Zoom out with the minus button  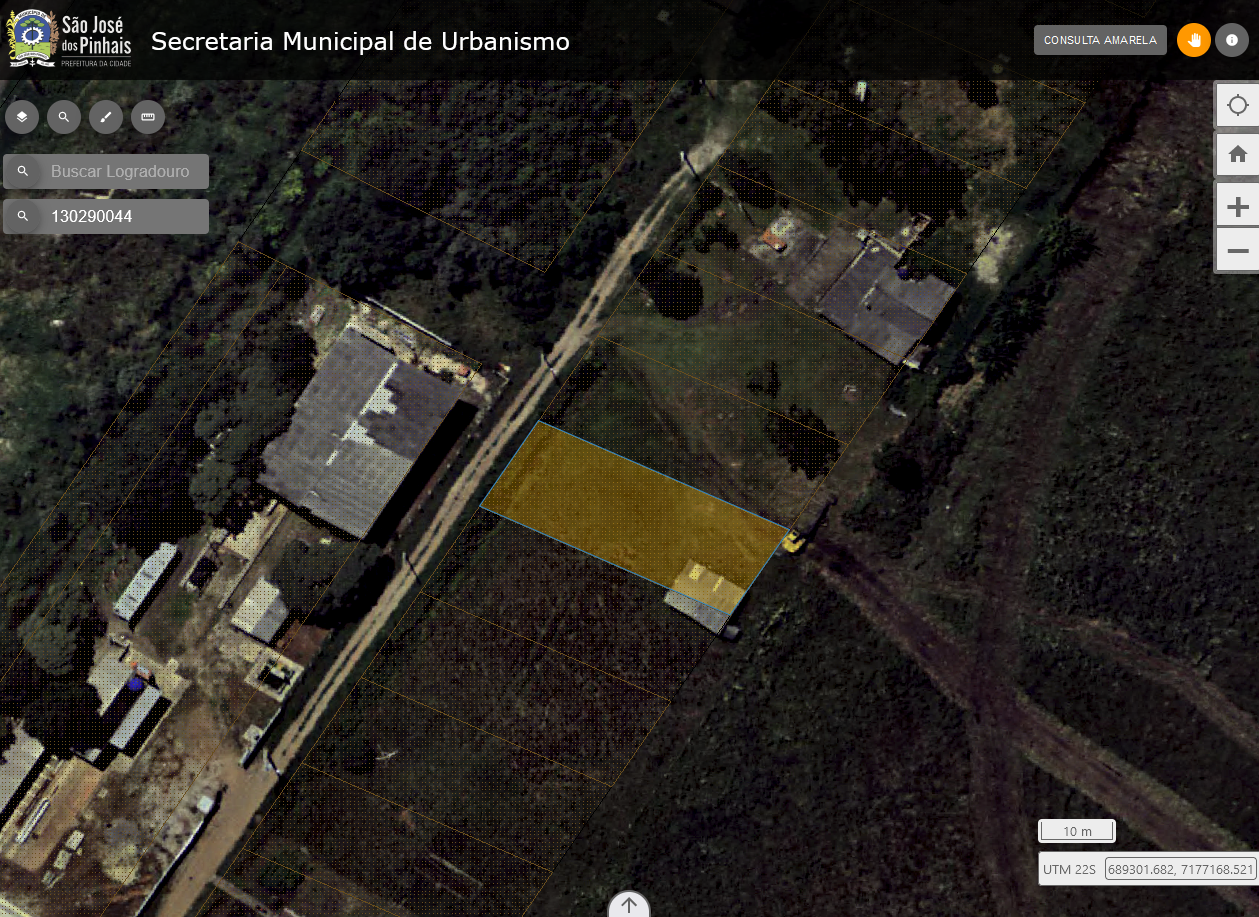point(1238,250)
